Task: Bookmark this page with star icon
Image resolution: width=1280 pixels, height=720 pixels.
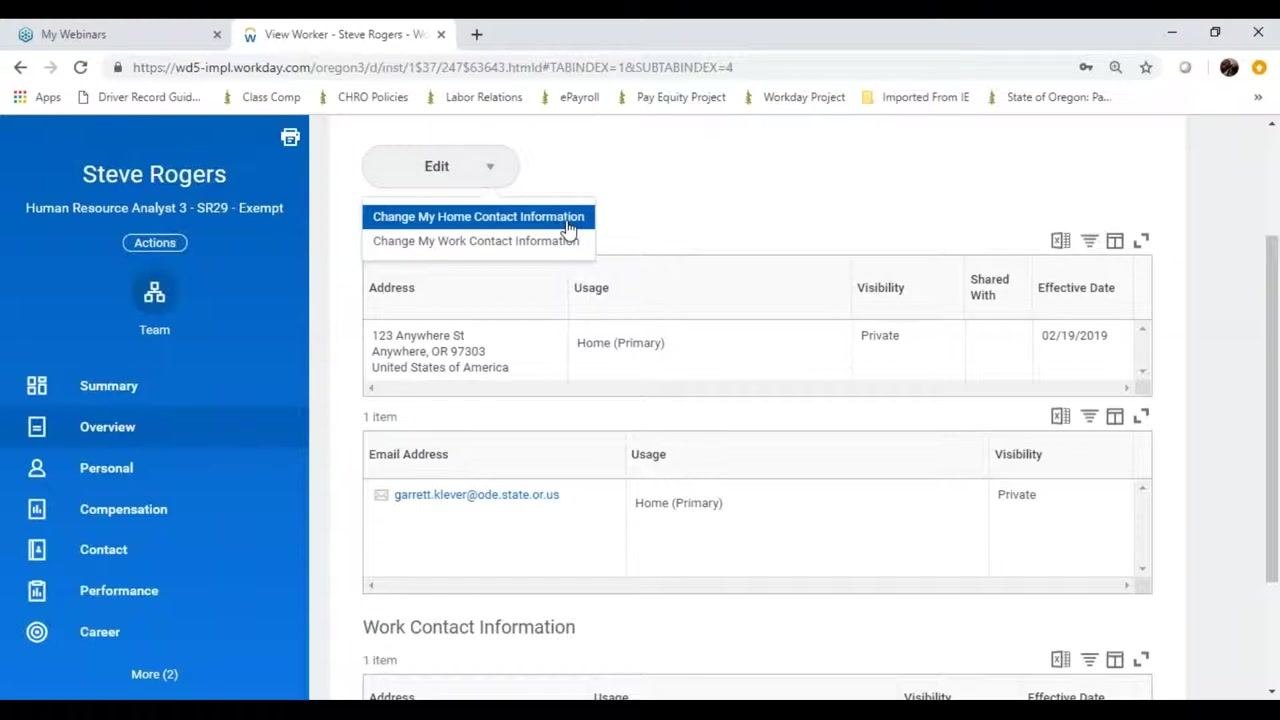Action: coord(1146,67)
